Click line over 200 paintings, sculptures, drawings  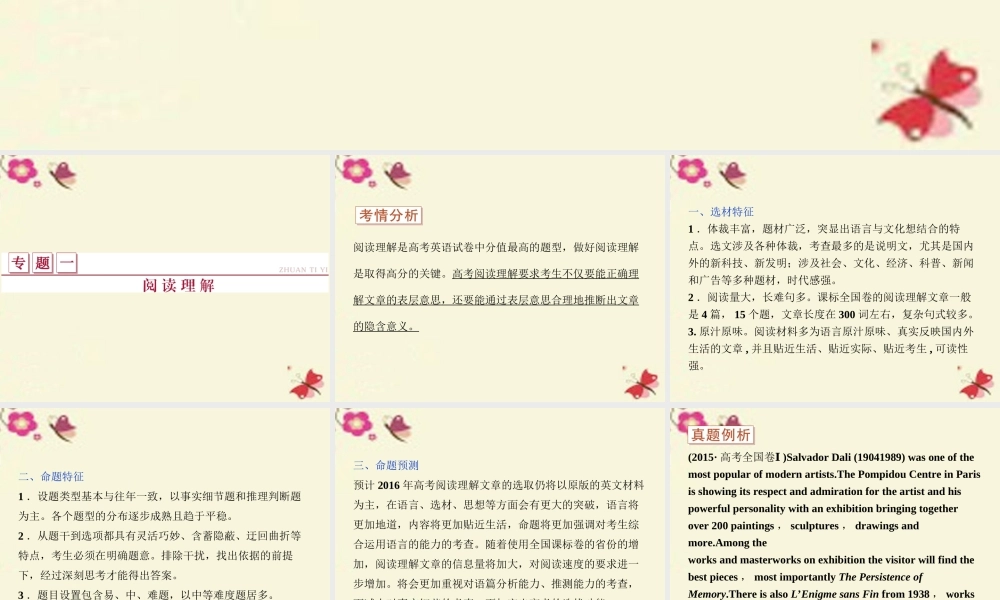click(804, 526)
